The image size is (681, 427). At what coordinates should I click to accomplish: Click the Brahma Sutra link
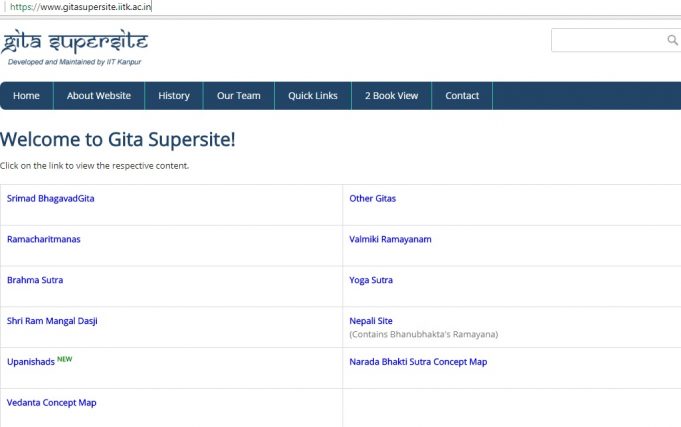point(35,281)
